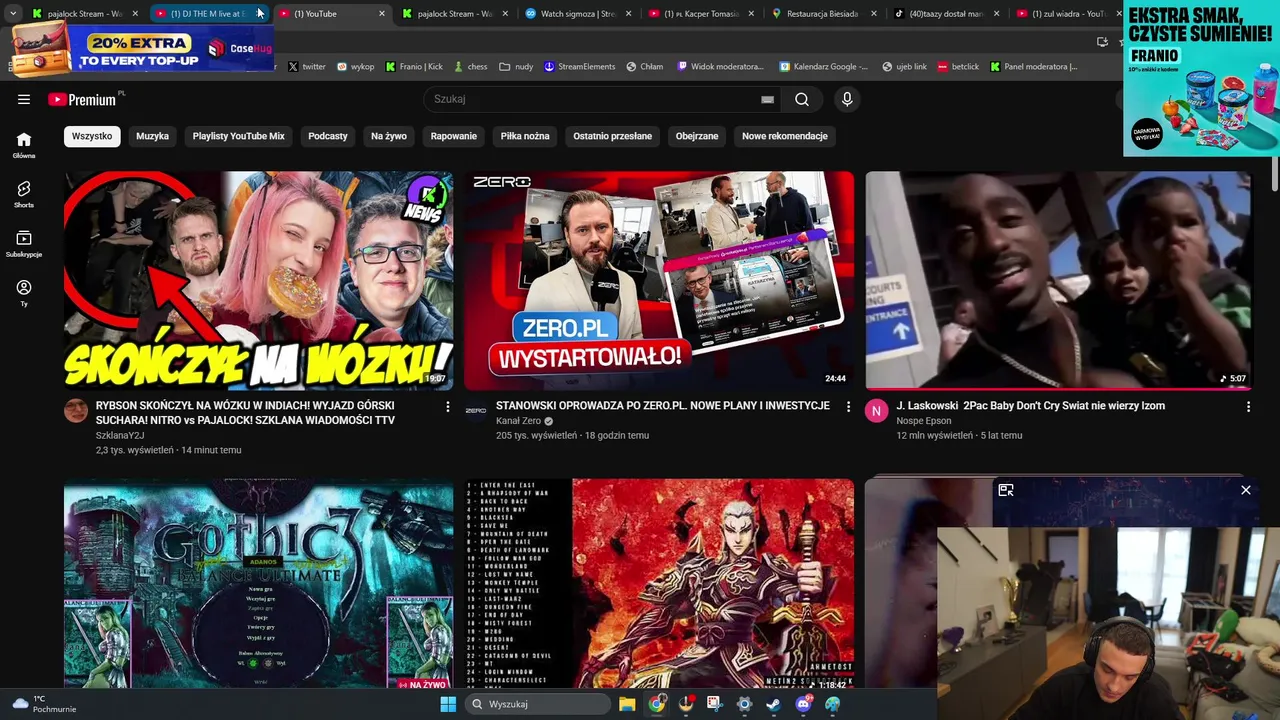Open the Windows Start button
The width and height of the screenshot is (1280, 720).
pos(448,704)
